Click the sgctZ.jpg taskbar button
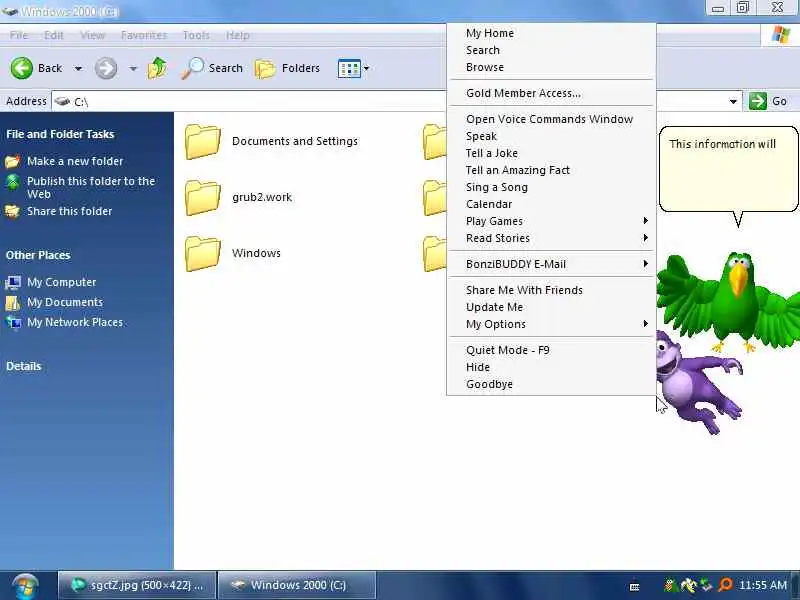This screenshot has height=600, width=800. pyautogui.click(x=137, y=585)
